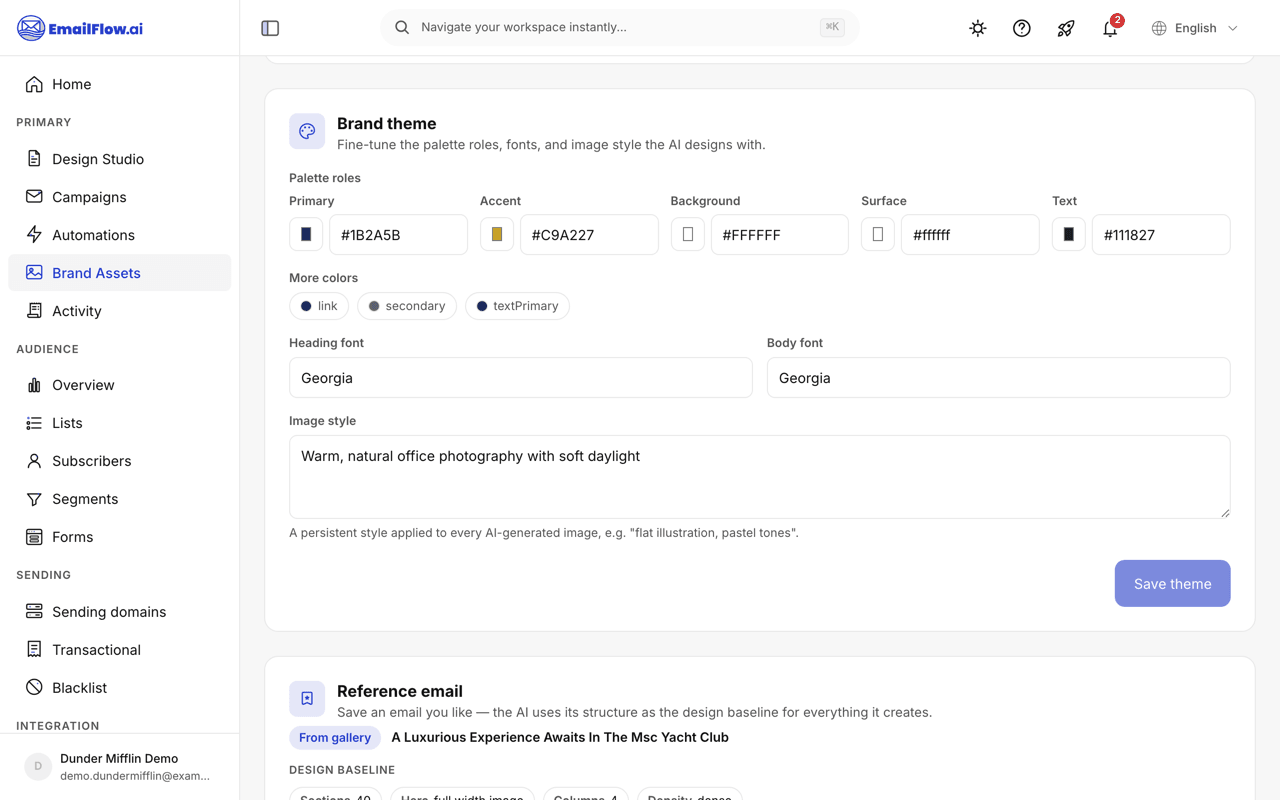The image size is (1280, 800).
Task: Click the Primary color swatch
Action: (x=306, y=234)
